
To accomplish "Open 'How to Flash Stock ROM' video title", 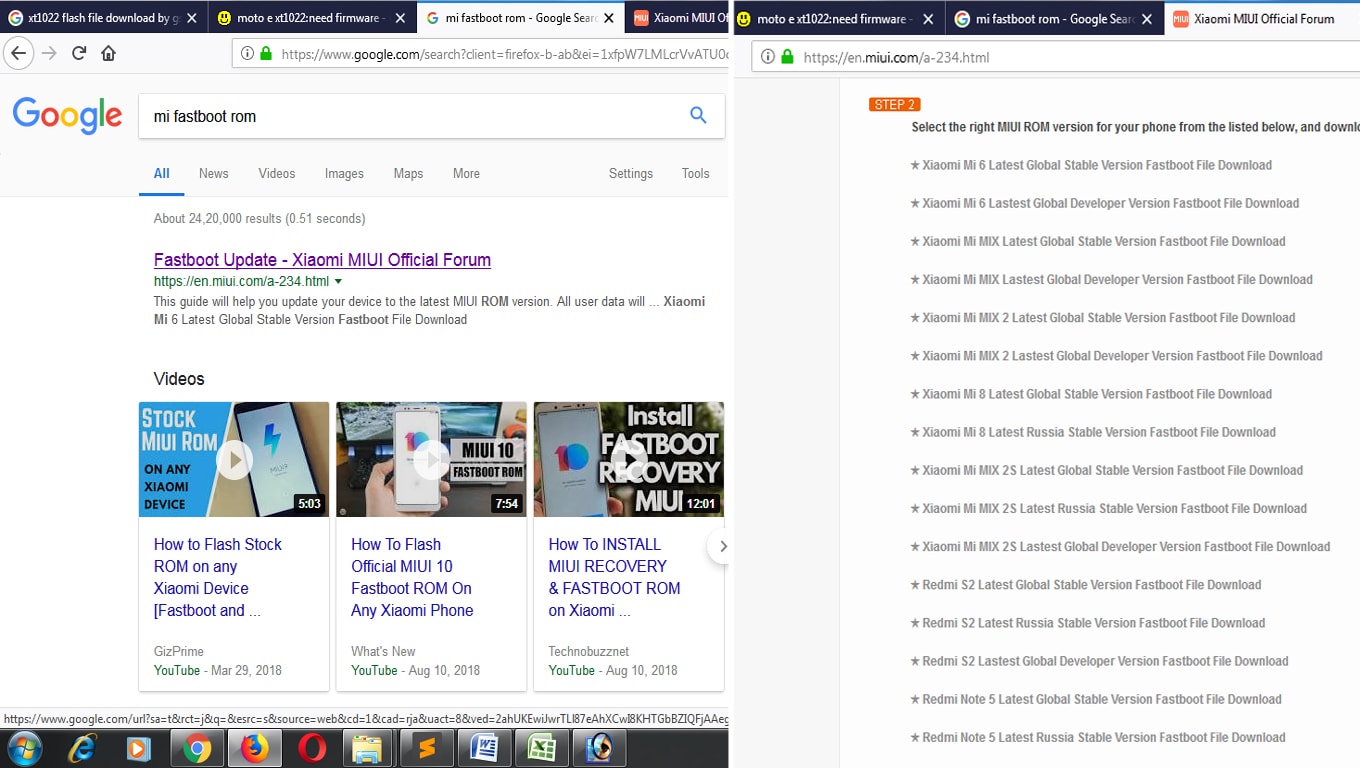I will (218, 577).
